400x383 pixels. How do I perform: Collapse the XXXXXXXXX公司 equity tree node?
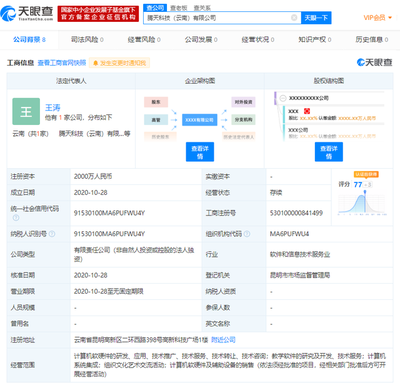point(283,98)
